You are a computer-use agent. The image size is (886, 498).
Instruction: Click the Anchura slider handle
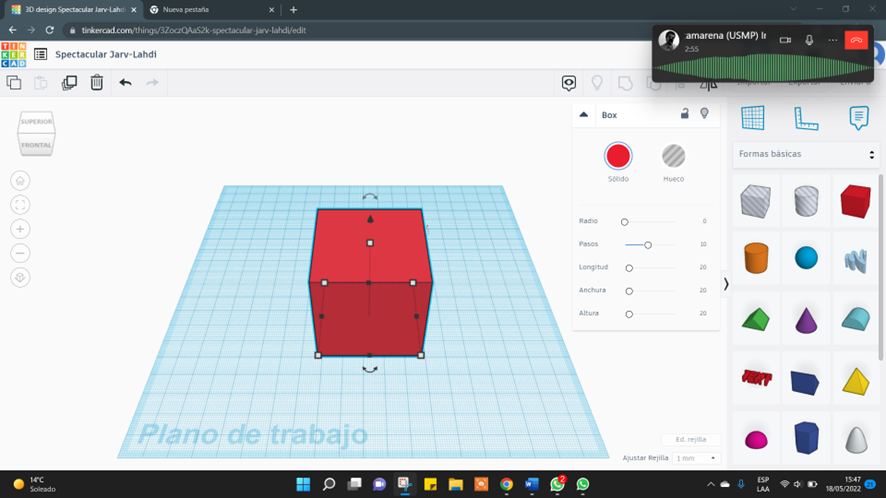(x=629, y=291)
